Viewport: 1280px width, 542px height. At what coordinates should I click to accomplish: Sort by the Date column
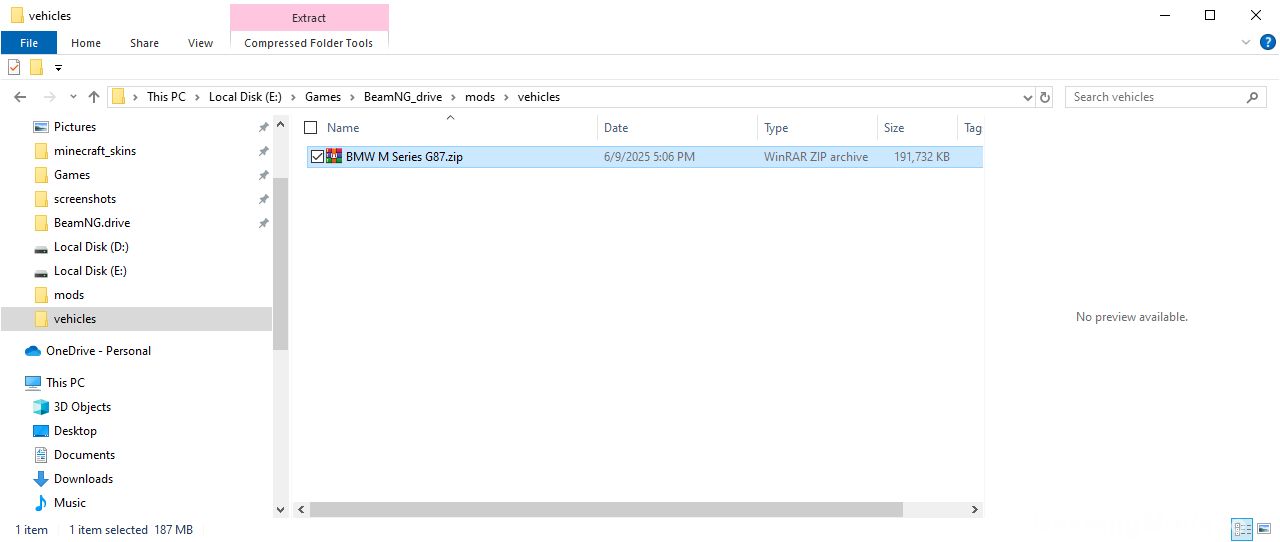coord(616,127)
